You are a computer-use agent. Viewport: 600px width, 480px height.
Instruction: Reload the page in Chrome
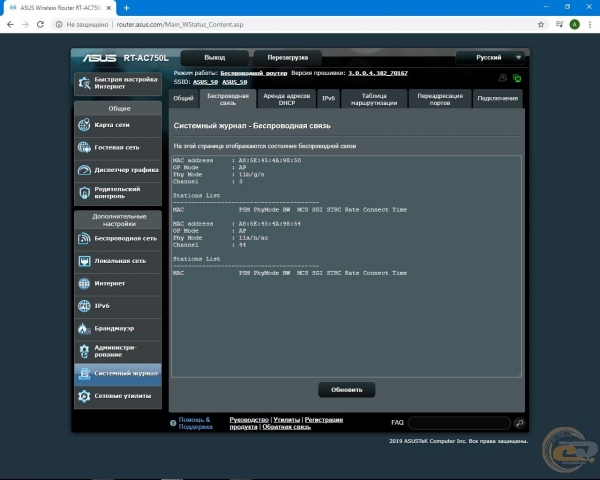[x=40, y=24]
